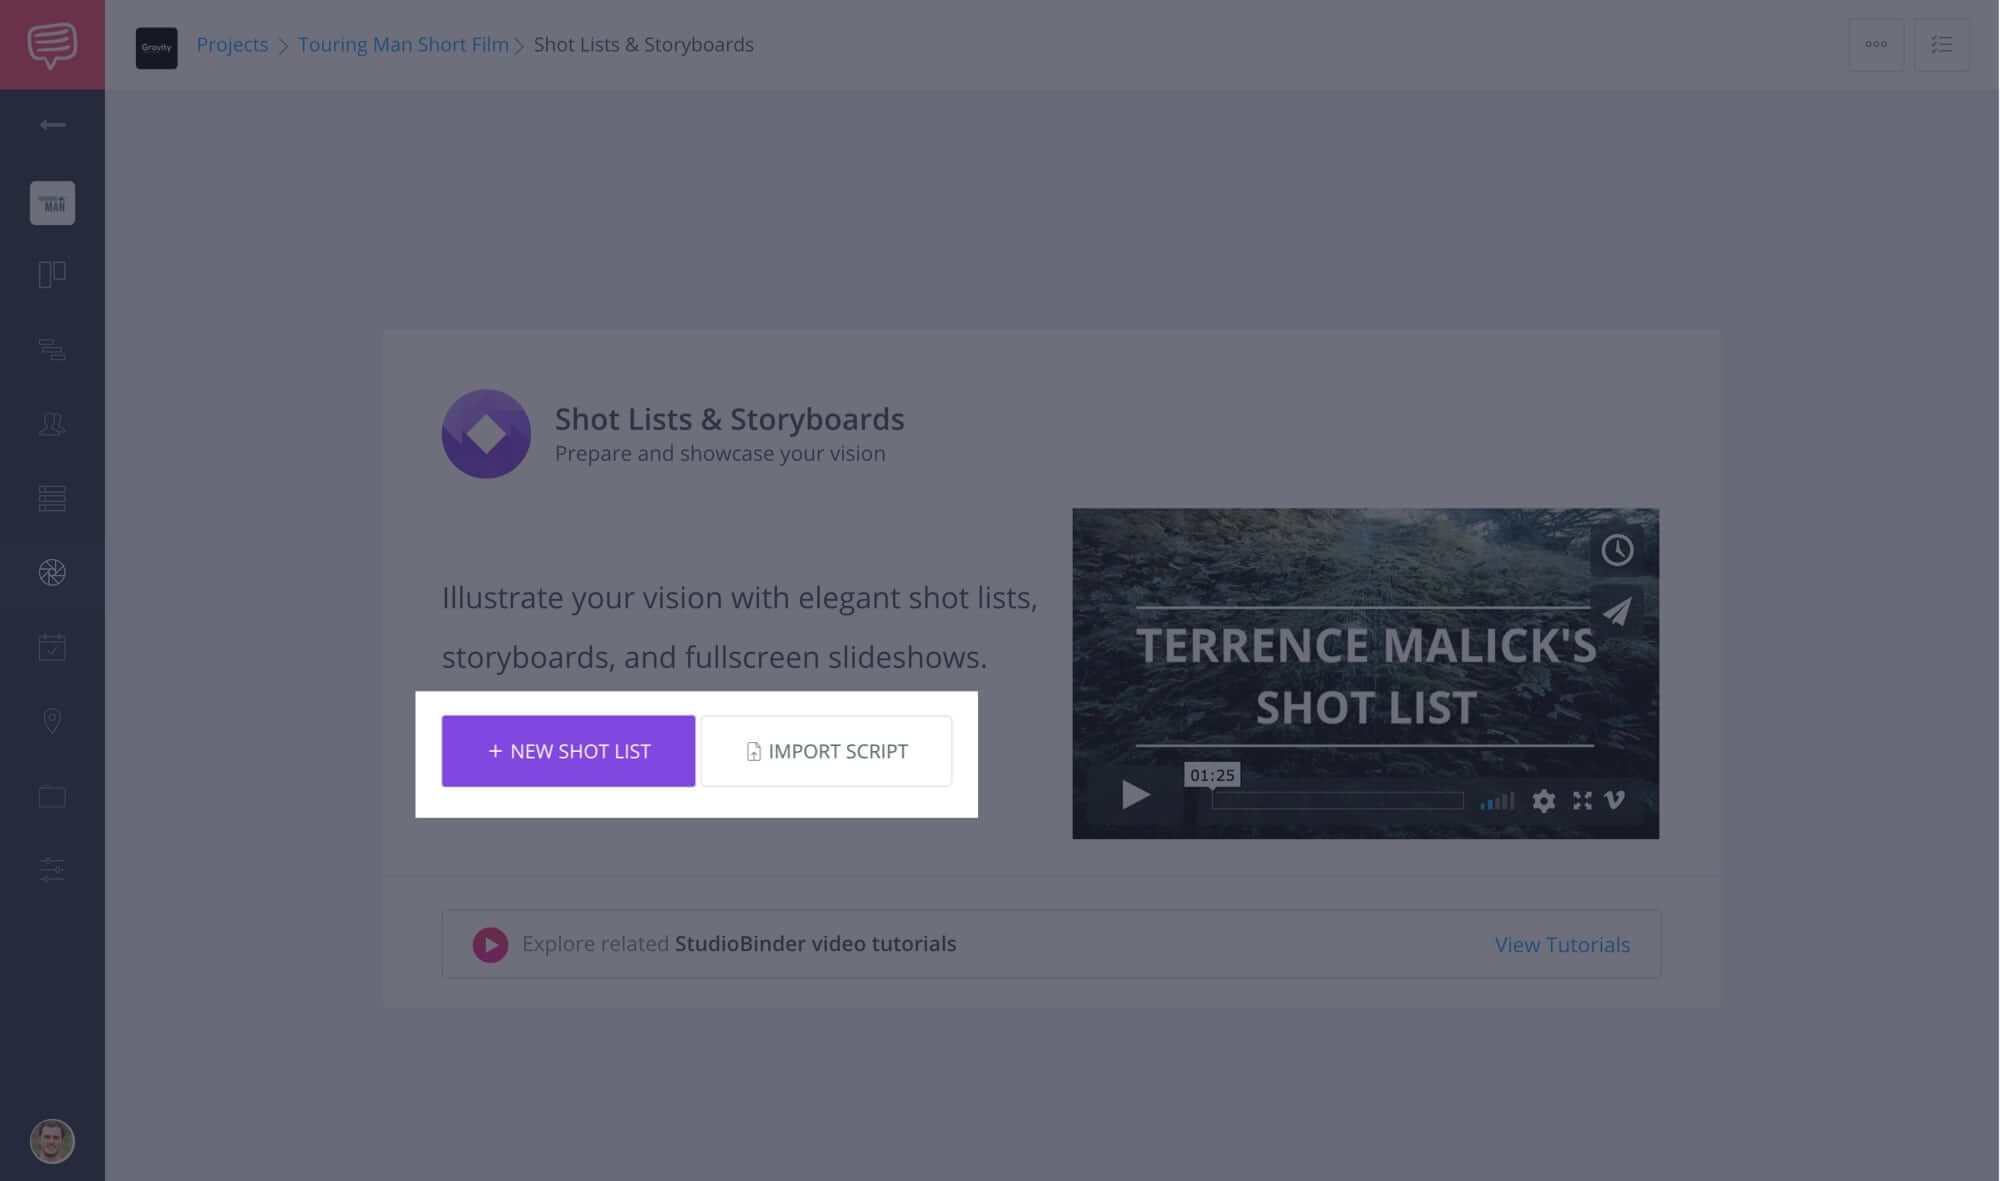Open the contacts people icon in sidebar
Screen dimensions: 2000x1181
pos(52,424)
